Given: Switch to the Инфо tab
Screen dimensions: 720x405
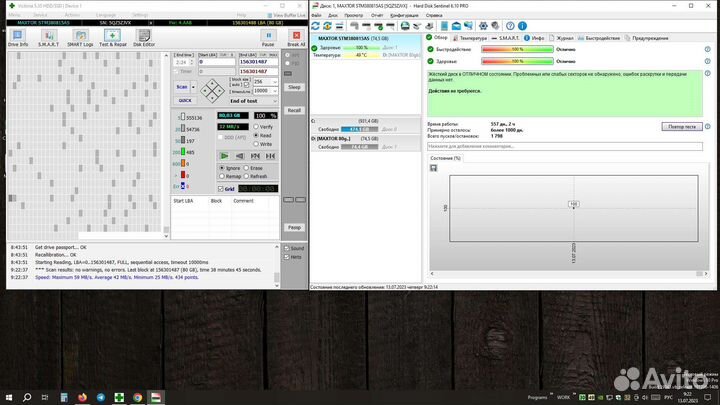Looking at the screenshot, I should pos(534,38).
